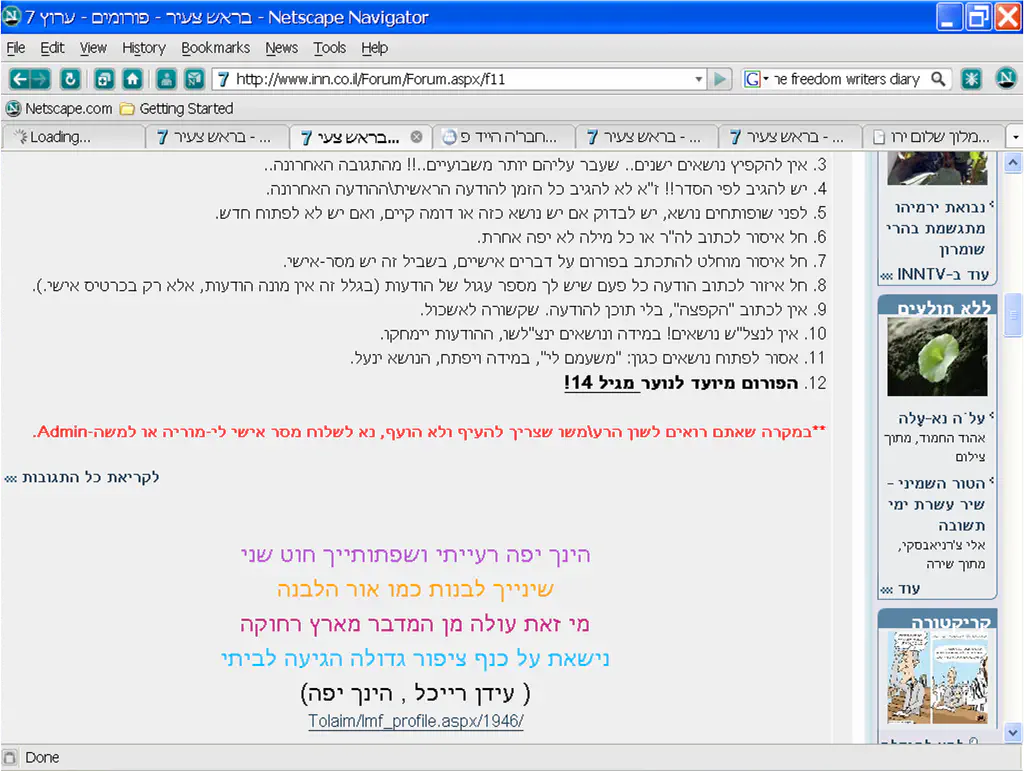Click the green Go arrow beside the URL bar

coord(720,79)
